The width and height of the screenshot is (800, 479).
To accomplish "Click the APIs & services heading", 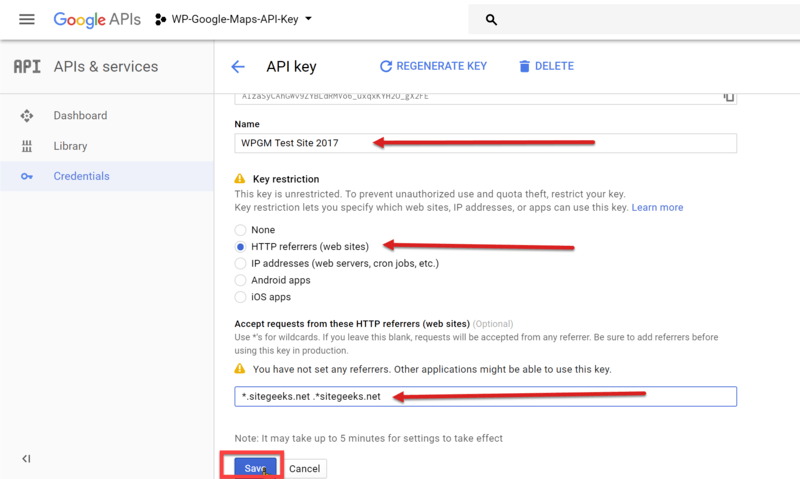I will coord(106,67).
